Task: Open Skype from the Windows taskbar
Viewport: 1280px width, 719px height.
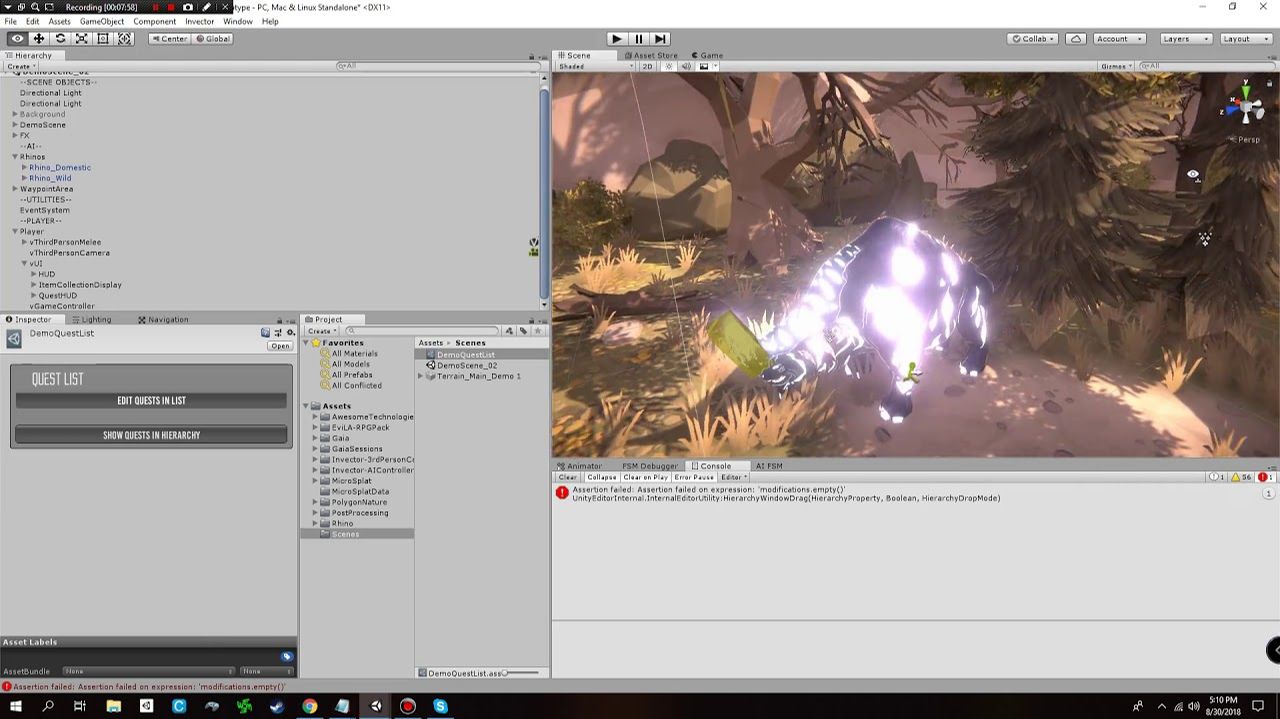Action: [440, 707]
